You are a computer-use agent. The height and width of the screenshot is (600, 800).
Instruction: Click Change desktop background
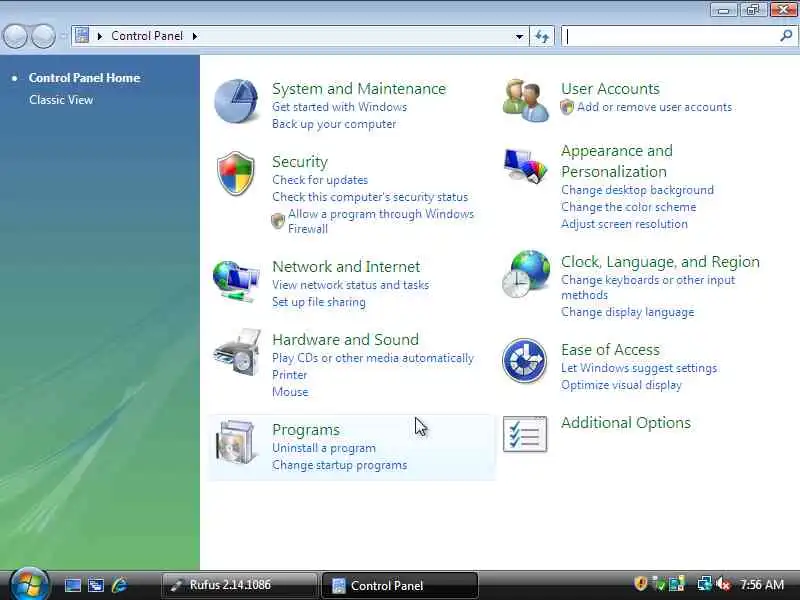pos(638,190)
